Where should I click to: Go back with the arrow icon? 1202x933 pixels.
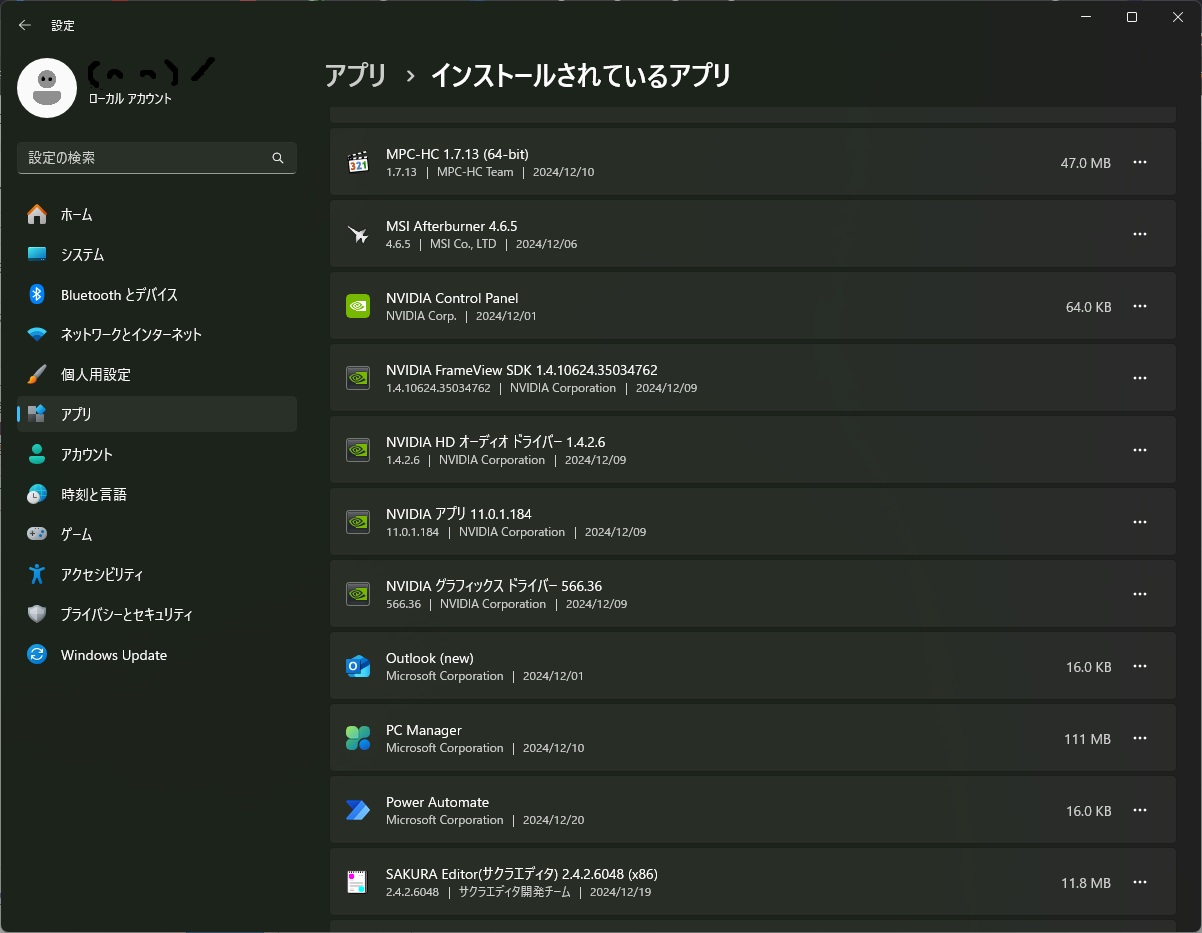pyautogui.click(x=25, y=25)
